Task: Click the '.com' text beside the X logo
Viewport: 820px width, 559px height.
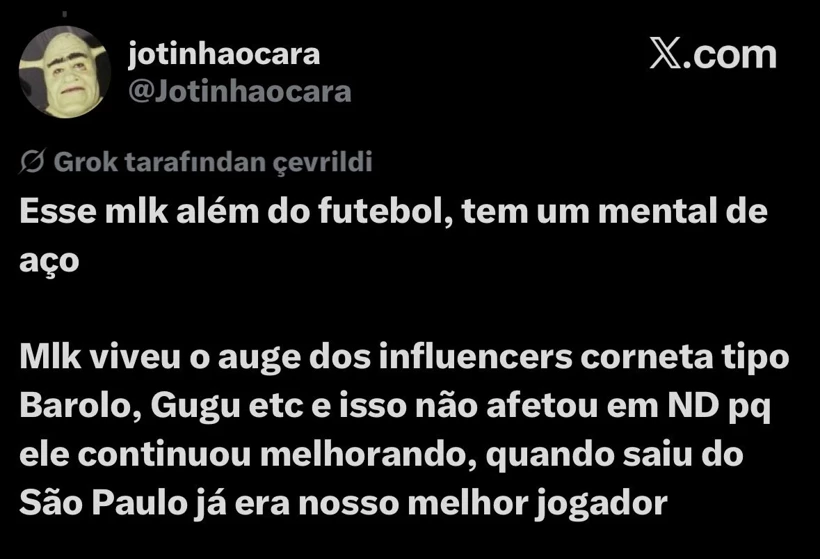Action: 730,54
